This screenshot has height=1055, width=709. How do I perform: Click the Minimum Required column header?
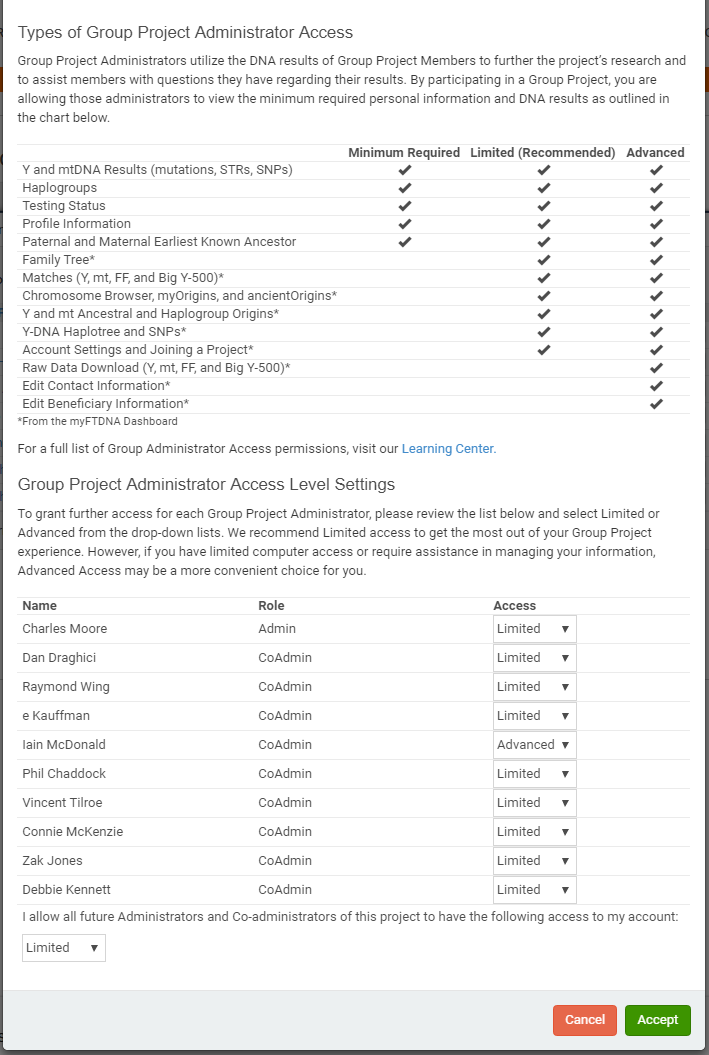(x=404, y=153)
